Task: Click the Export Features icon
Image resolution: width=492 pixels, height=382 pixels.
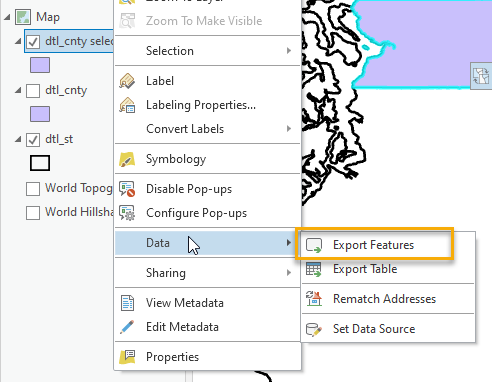Action: [x=314, y=245]
